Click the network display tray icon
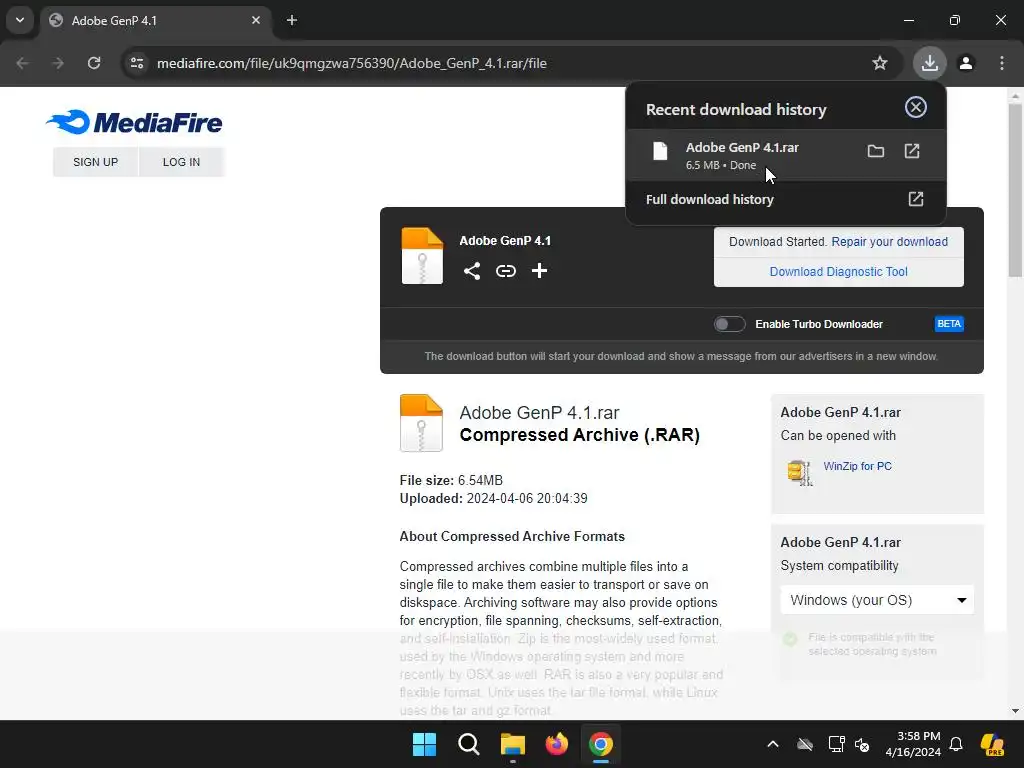Screen dimensions: 1024x768 click(836, 744)
